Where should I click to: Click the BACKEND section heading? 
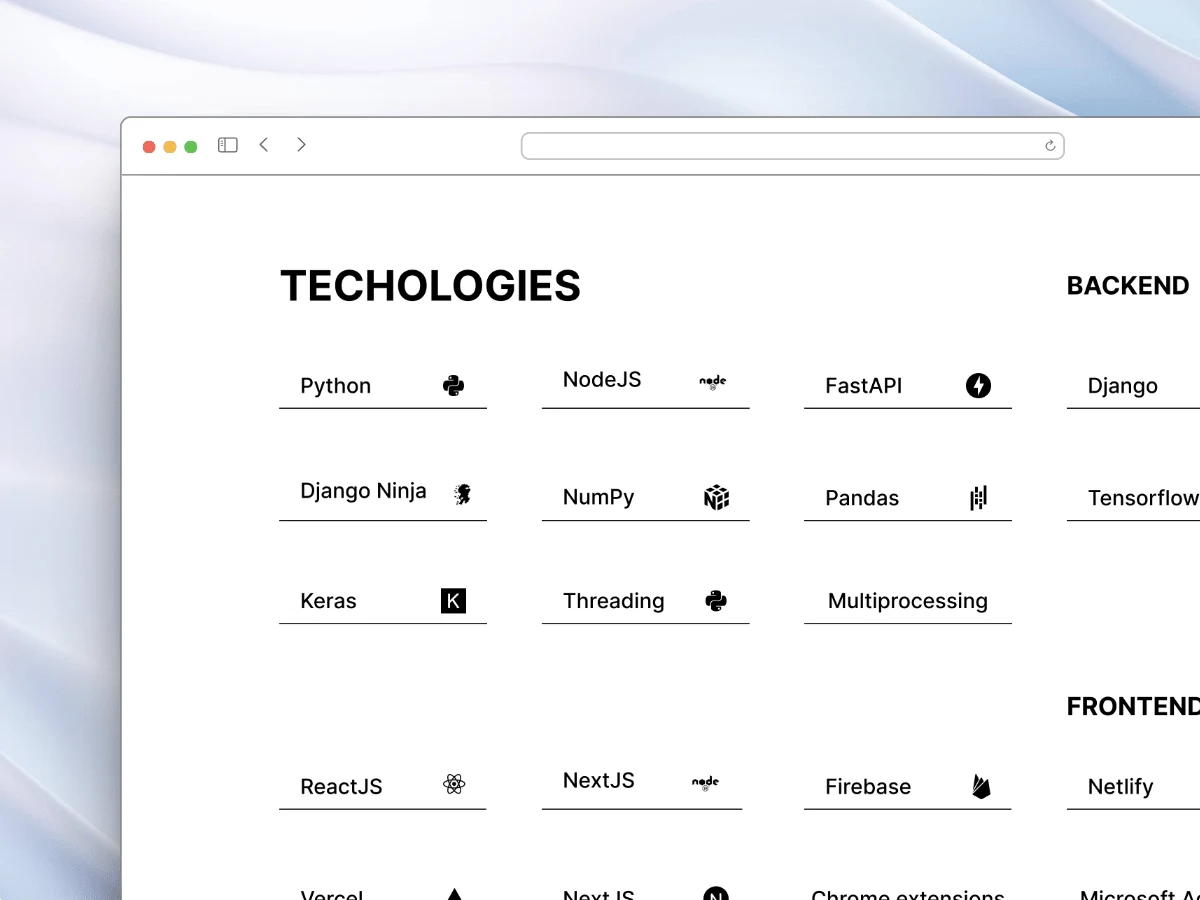click(x=1128, y=286)
